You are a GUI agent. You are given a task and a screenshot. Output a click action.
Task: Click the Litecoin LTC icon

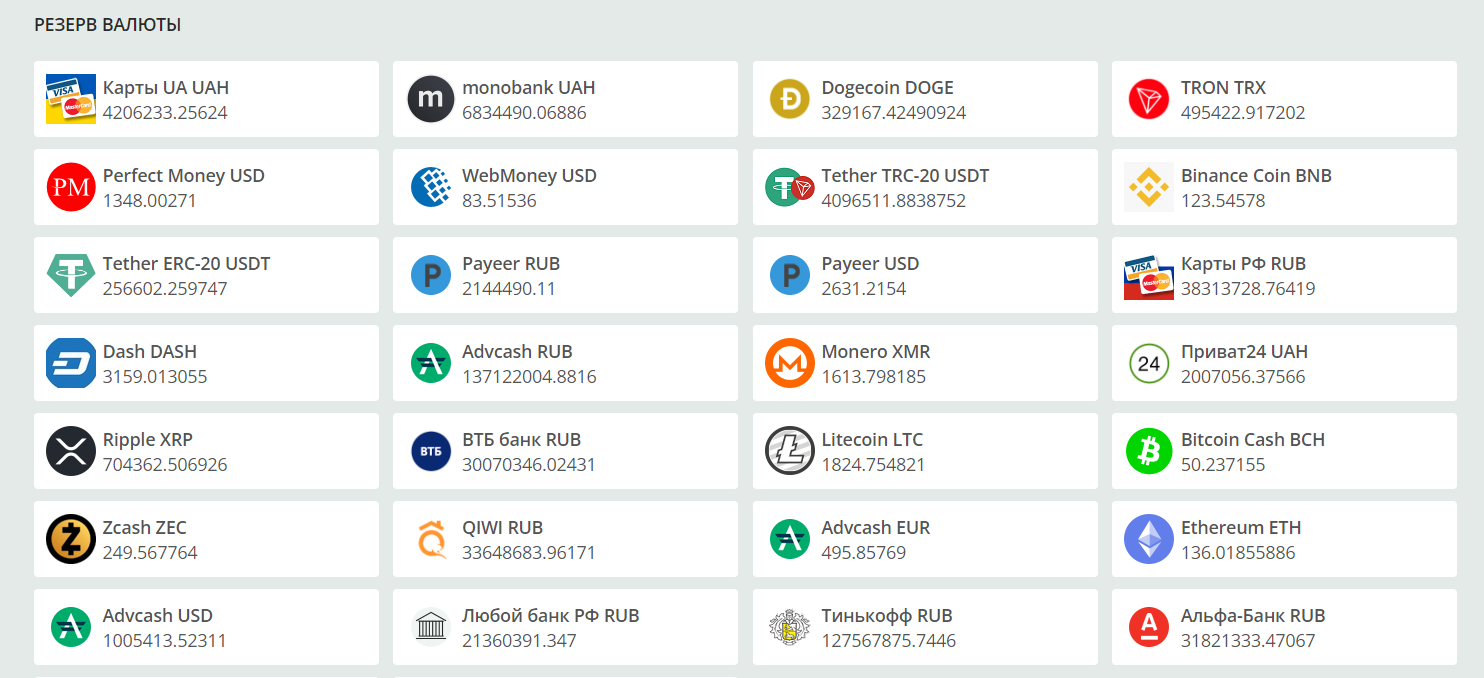(x=790, y=451)
